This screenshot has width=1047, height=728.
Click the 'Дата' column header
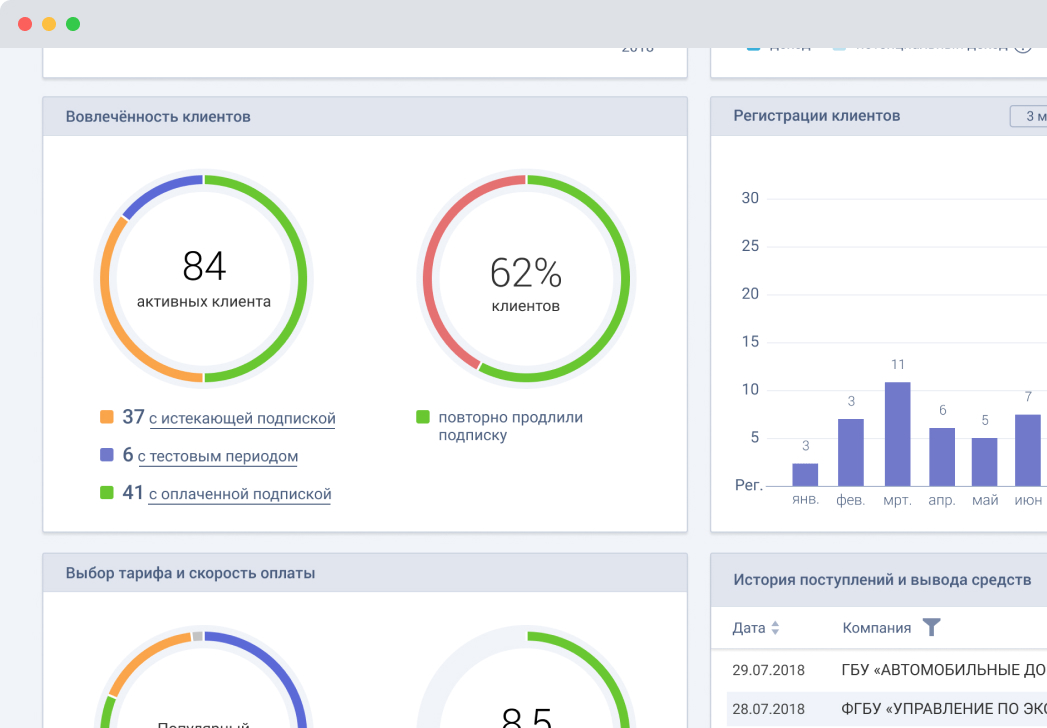coord(749,628)
